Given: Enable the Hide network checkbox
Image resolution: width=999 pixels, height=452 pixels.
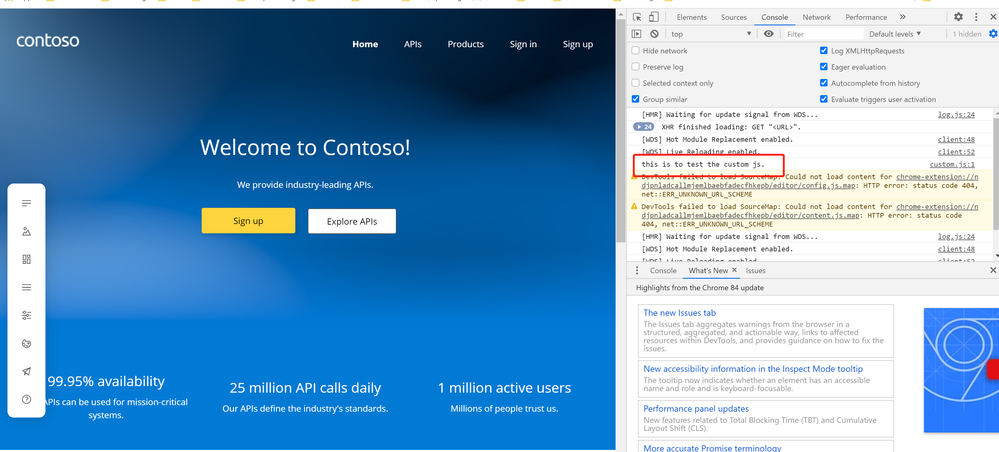Looking at the screenshot, I should pyautogui.click(x=635, y=50).
